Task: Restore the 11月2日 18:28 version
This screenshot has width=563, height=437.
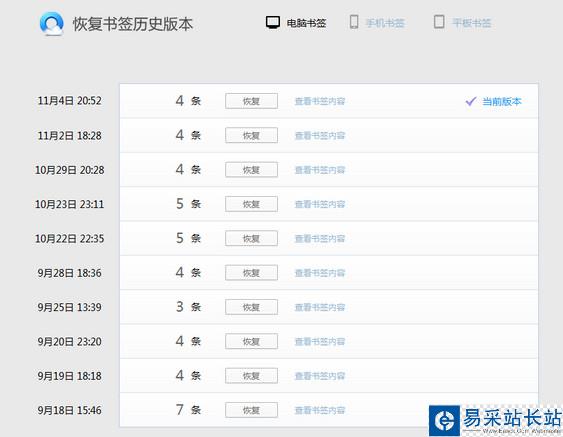Action: click(x=251, y=135)
